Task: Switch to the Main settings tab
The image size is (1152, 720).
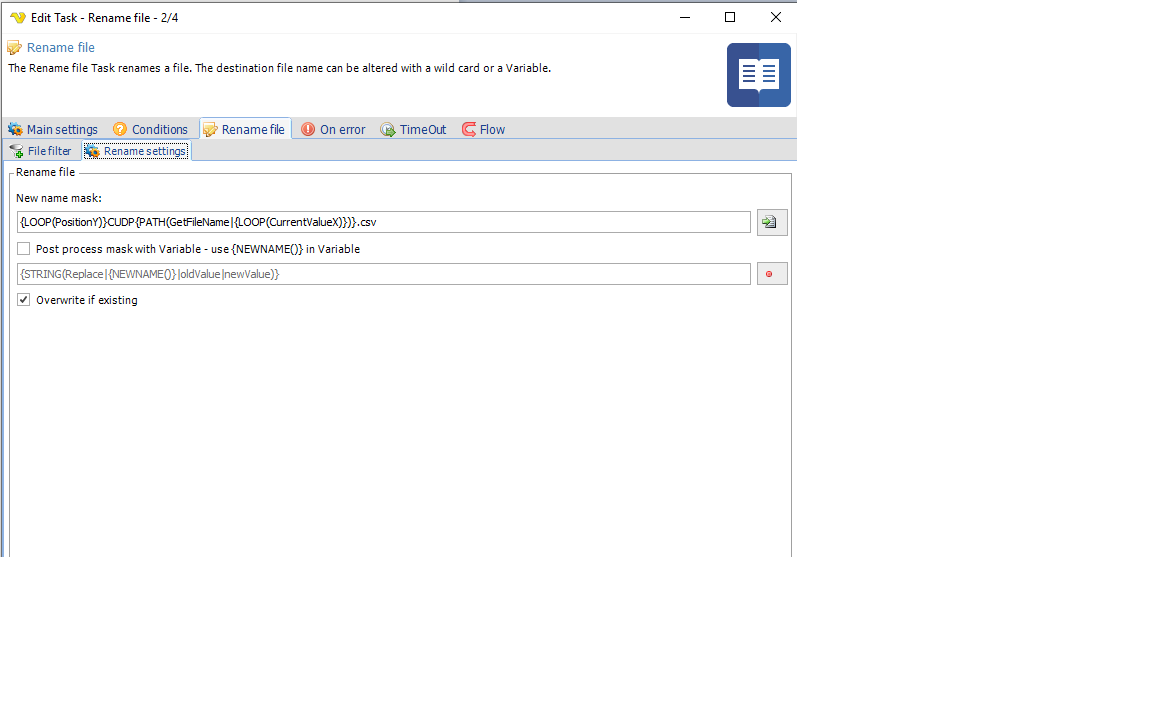Action: click(x=62, y=129)
